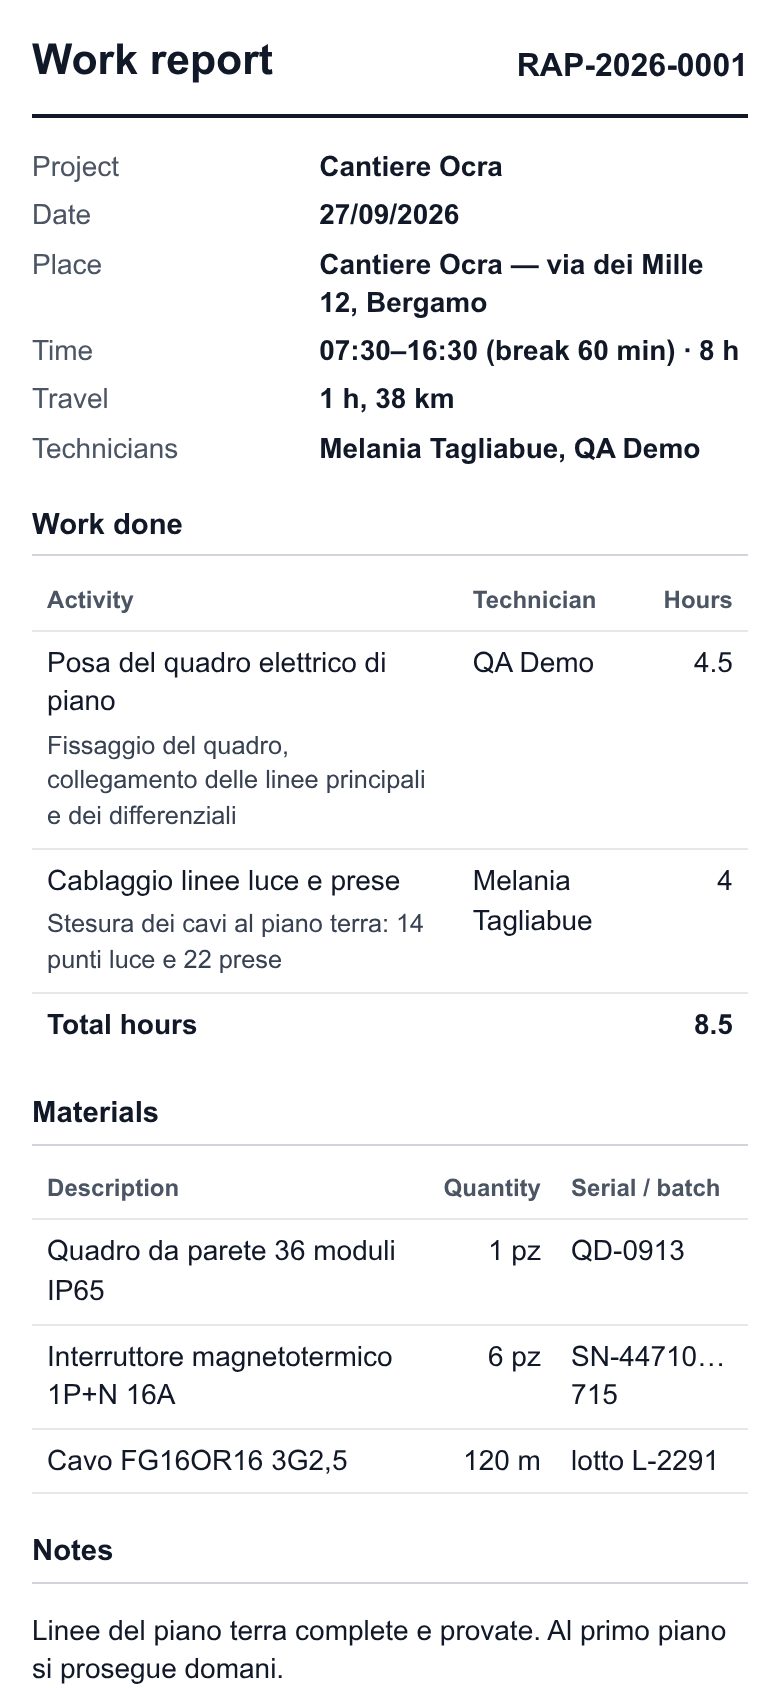Select report number RAP-2026-0001

tap(632, 65)
